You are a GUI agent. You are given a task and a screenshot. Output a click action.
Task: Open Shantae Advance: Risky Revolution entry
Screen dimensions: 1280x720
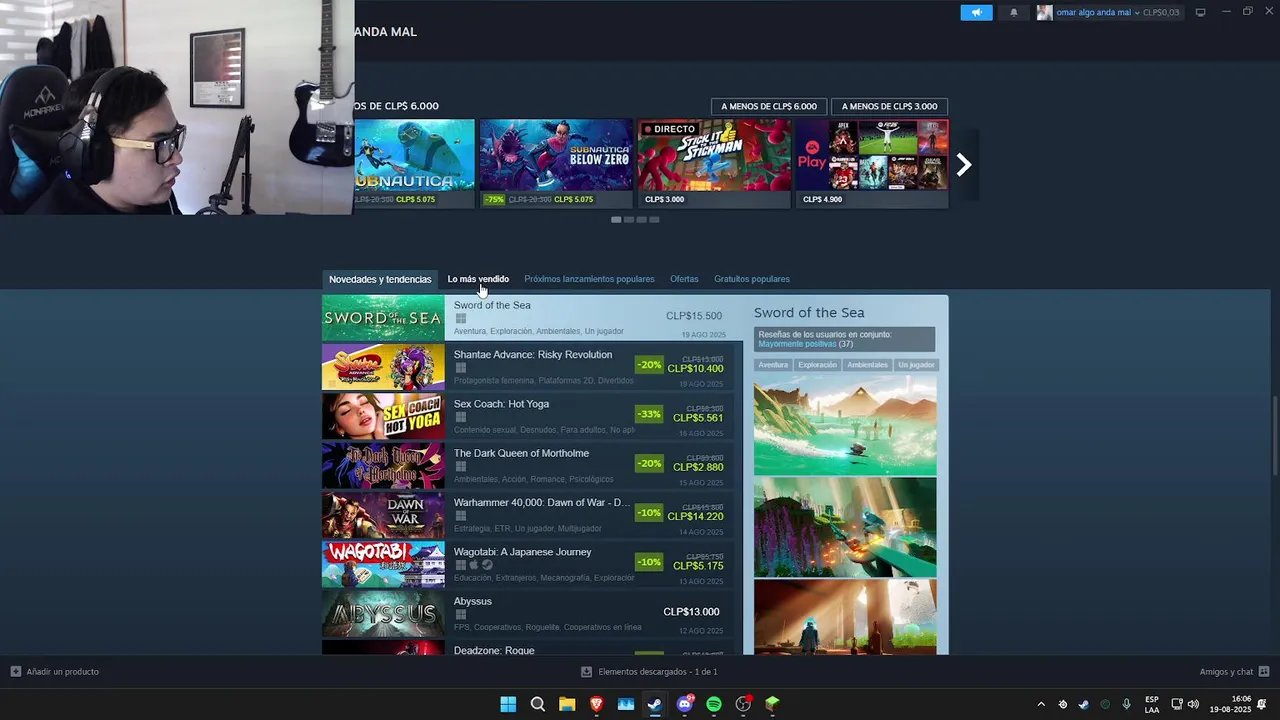point(527,367)
